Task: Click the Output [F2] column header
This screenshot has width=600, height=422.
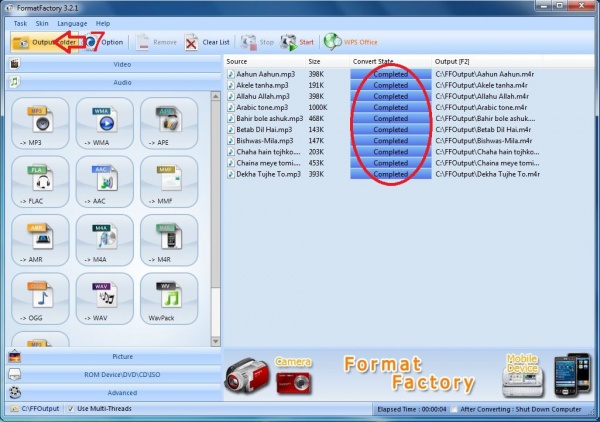Action: point(487,61)
